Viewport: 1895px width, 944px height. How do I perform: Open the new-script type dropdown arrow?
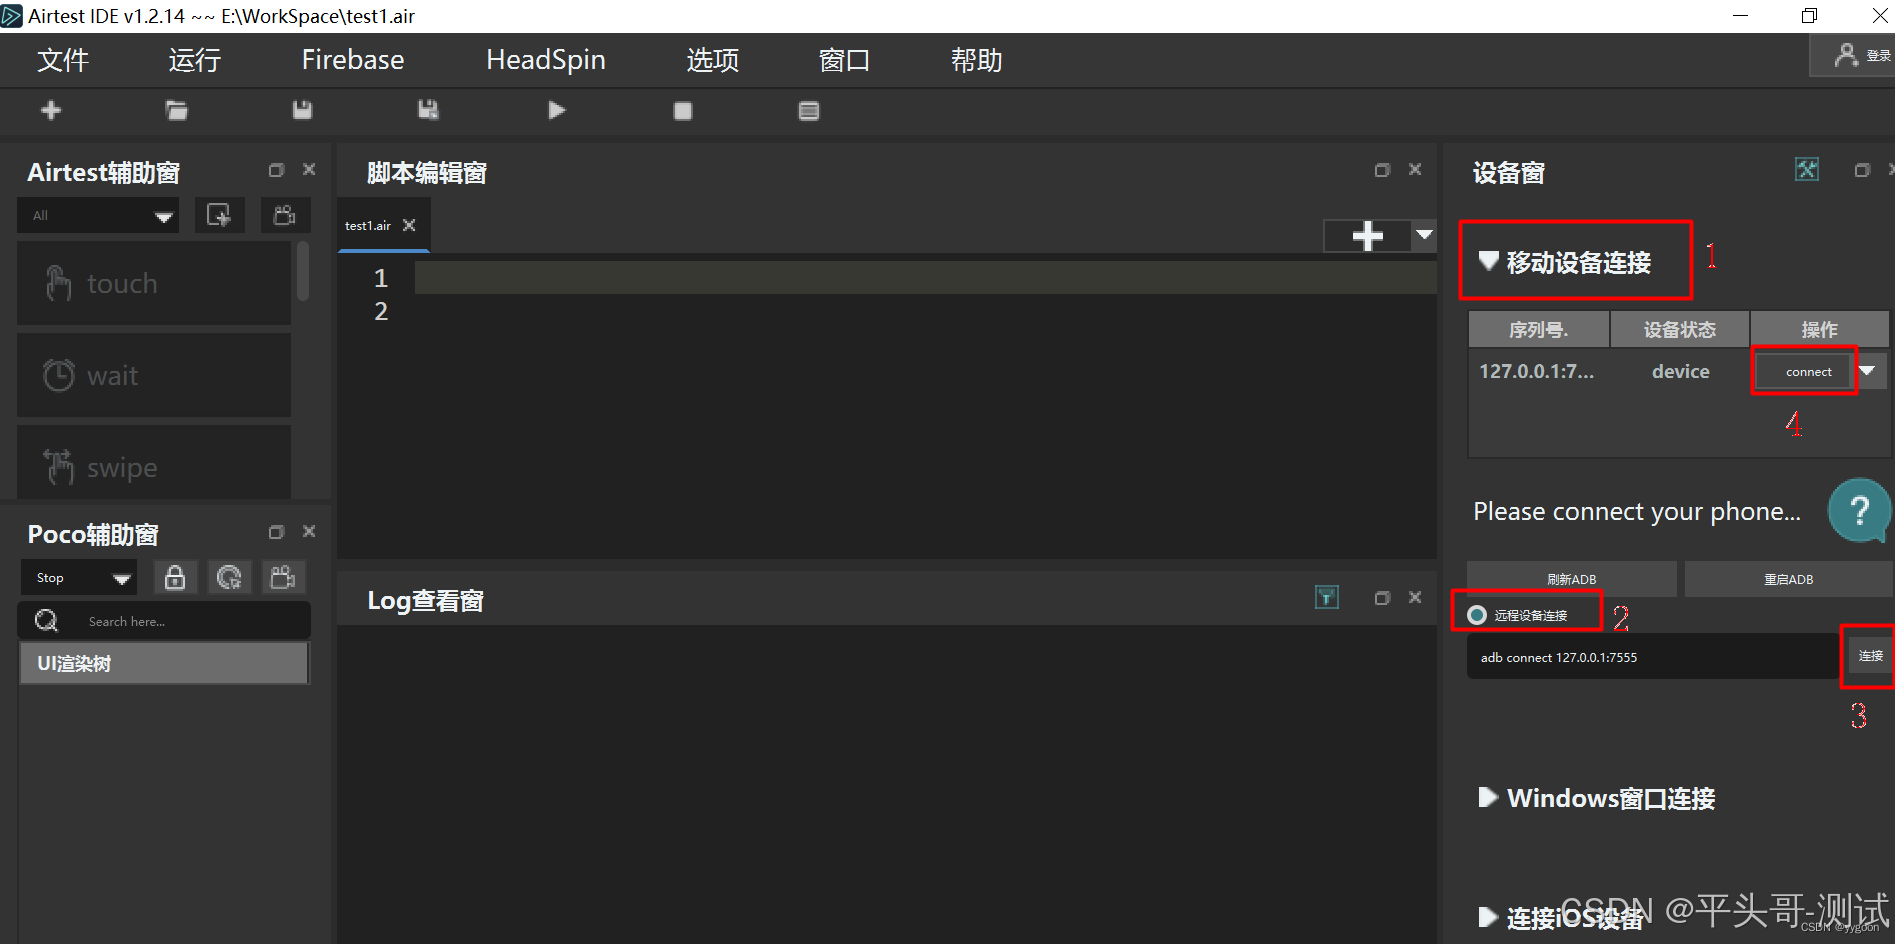coord(1424,236)
